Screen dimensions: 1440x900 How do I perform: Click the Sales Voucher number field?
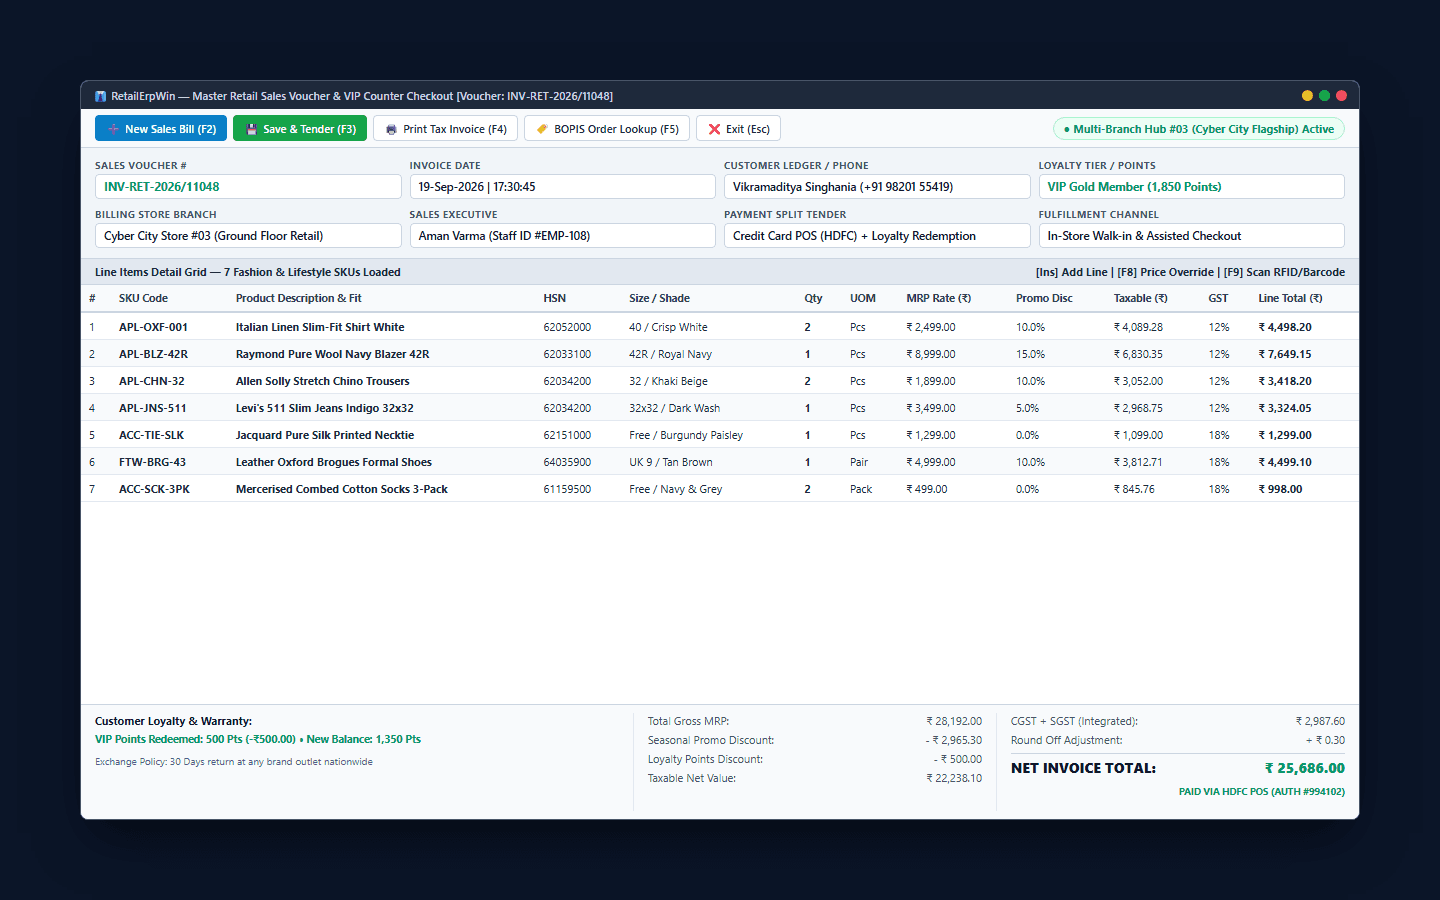point(248,187)
